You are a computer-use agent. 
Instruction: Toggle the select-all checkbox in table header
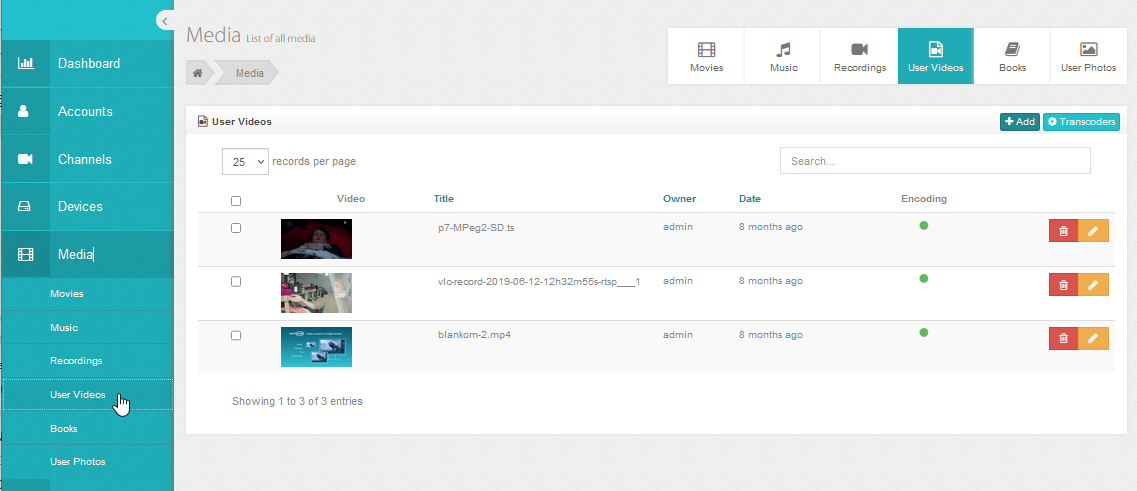236,201
